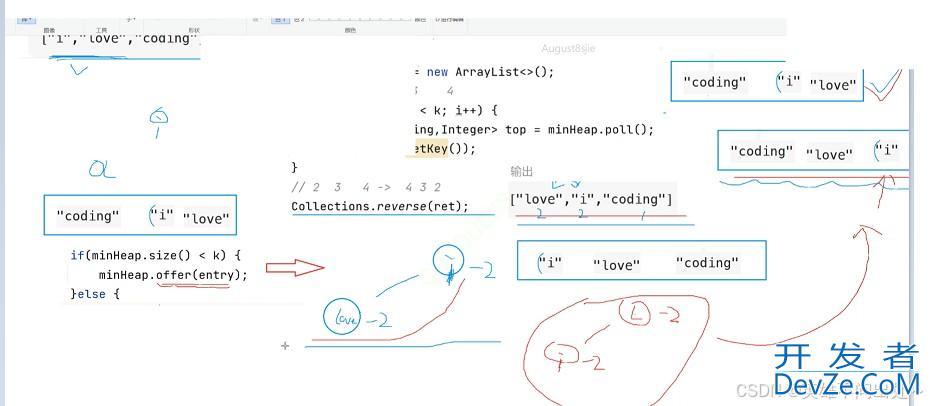
Task: Click the DevZe.CoM watermark logo
Action: coord(845,372)
